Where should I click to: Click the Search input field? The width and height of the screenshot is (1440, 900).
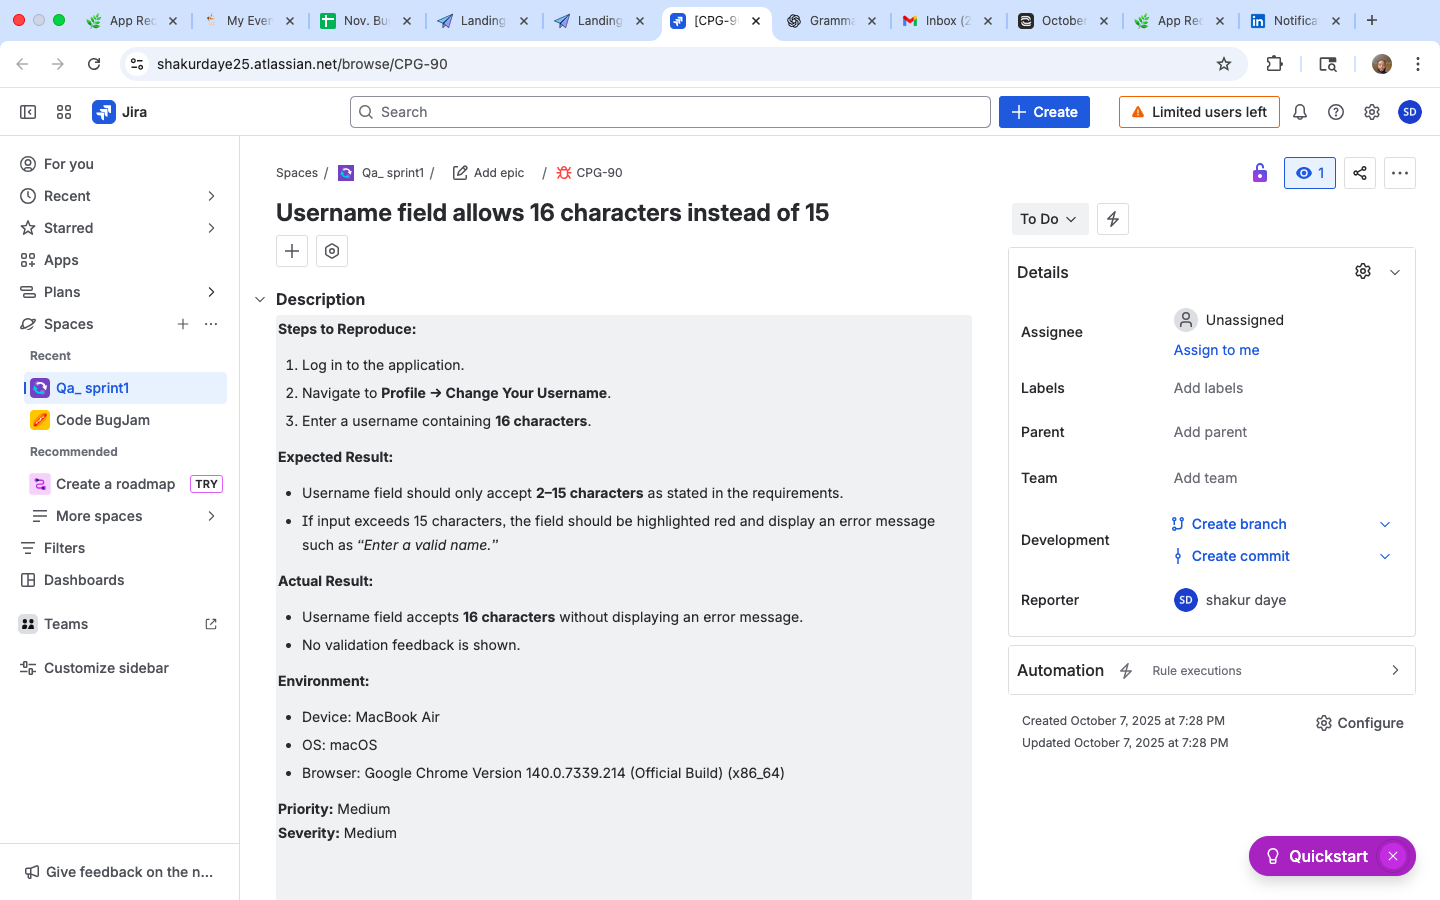click(670, 111)
